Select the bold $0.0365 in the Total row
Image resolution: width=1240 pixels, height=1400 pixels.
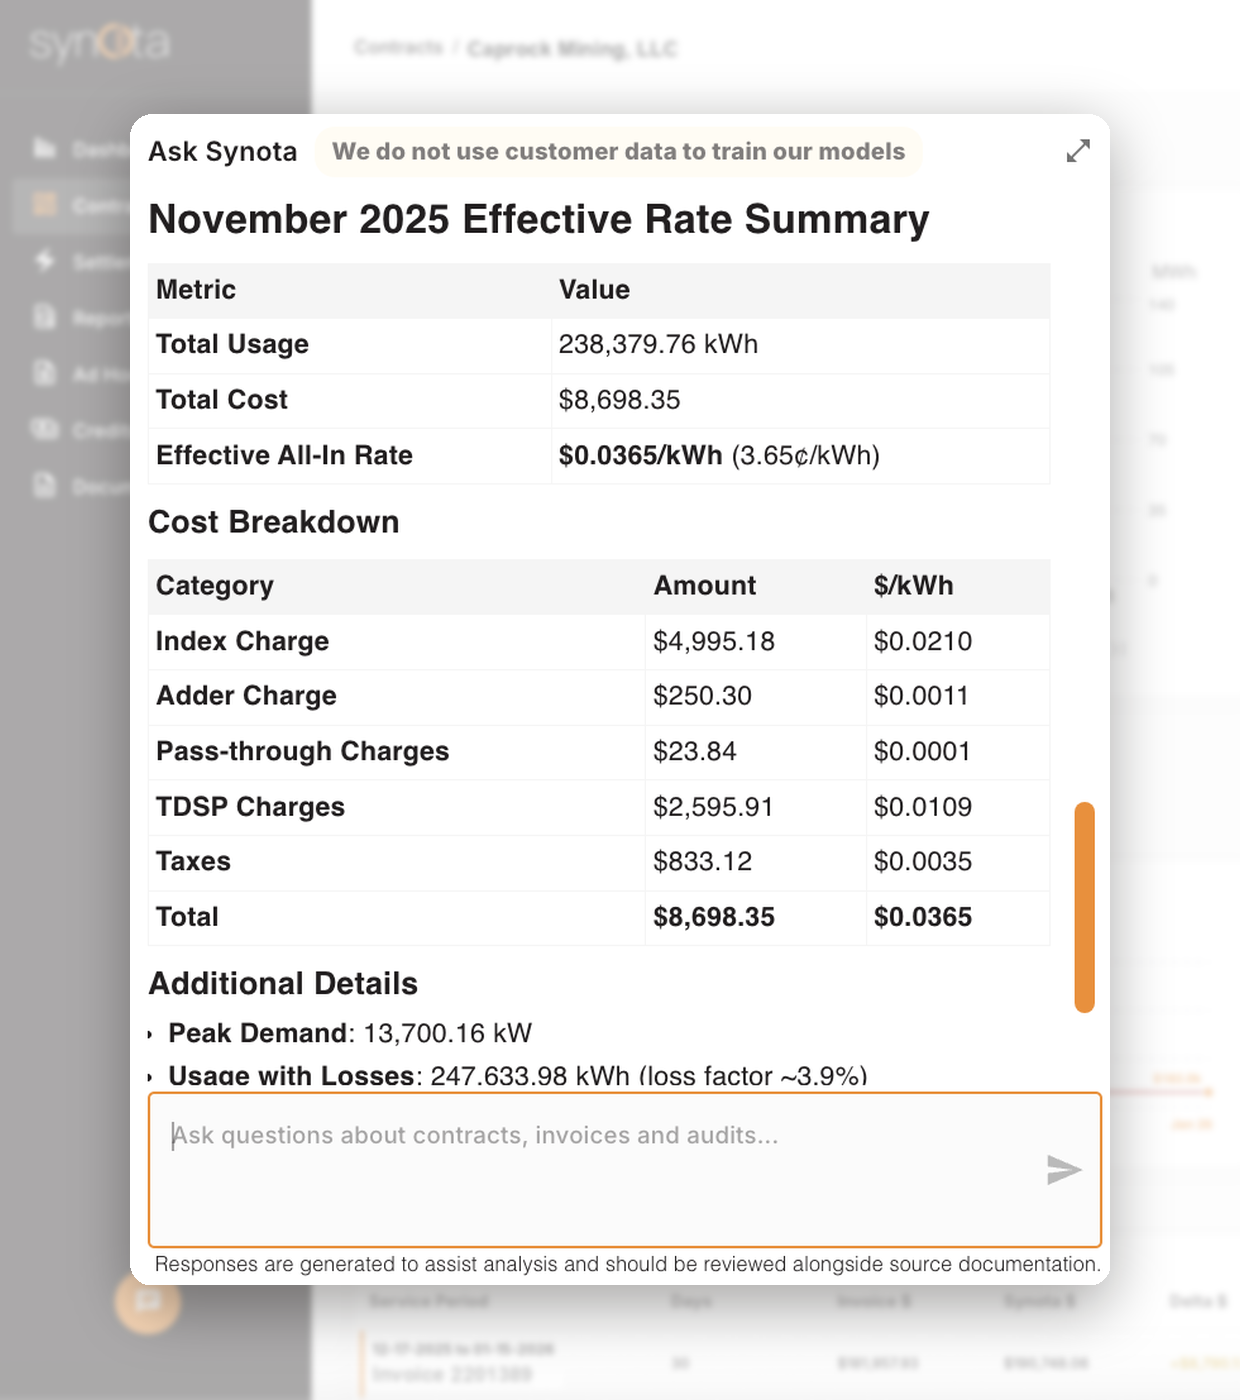[x=923, y=917]
